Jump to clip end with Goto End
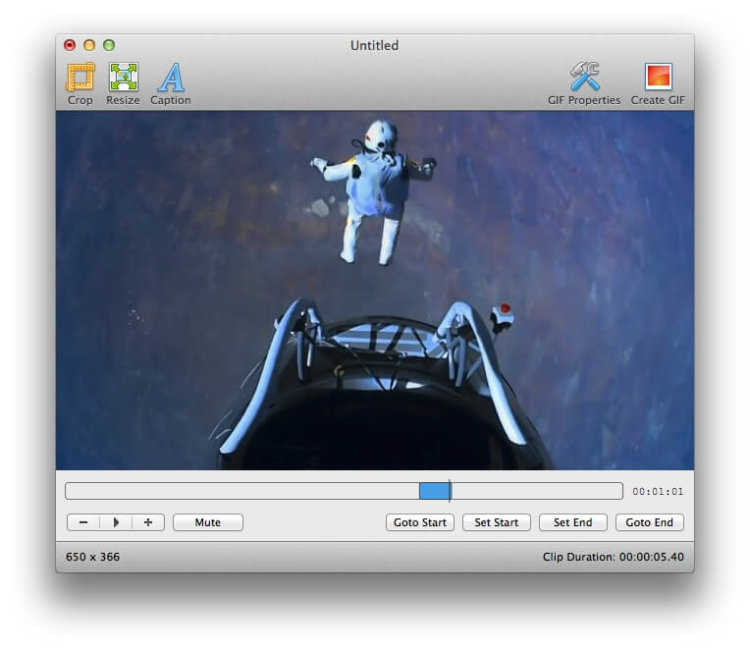750x650 pixels. (650, 522)
